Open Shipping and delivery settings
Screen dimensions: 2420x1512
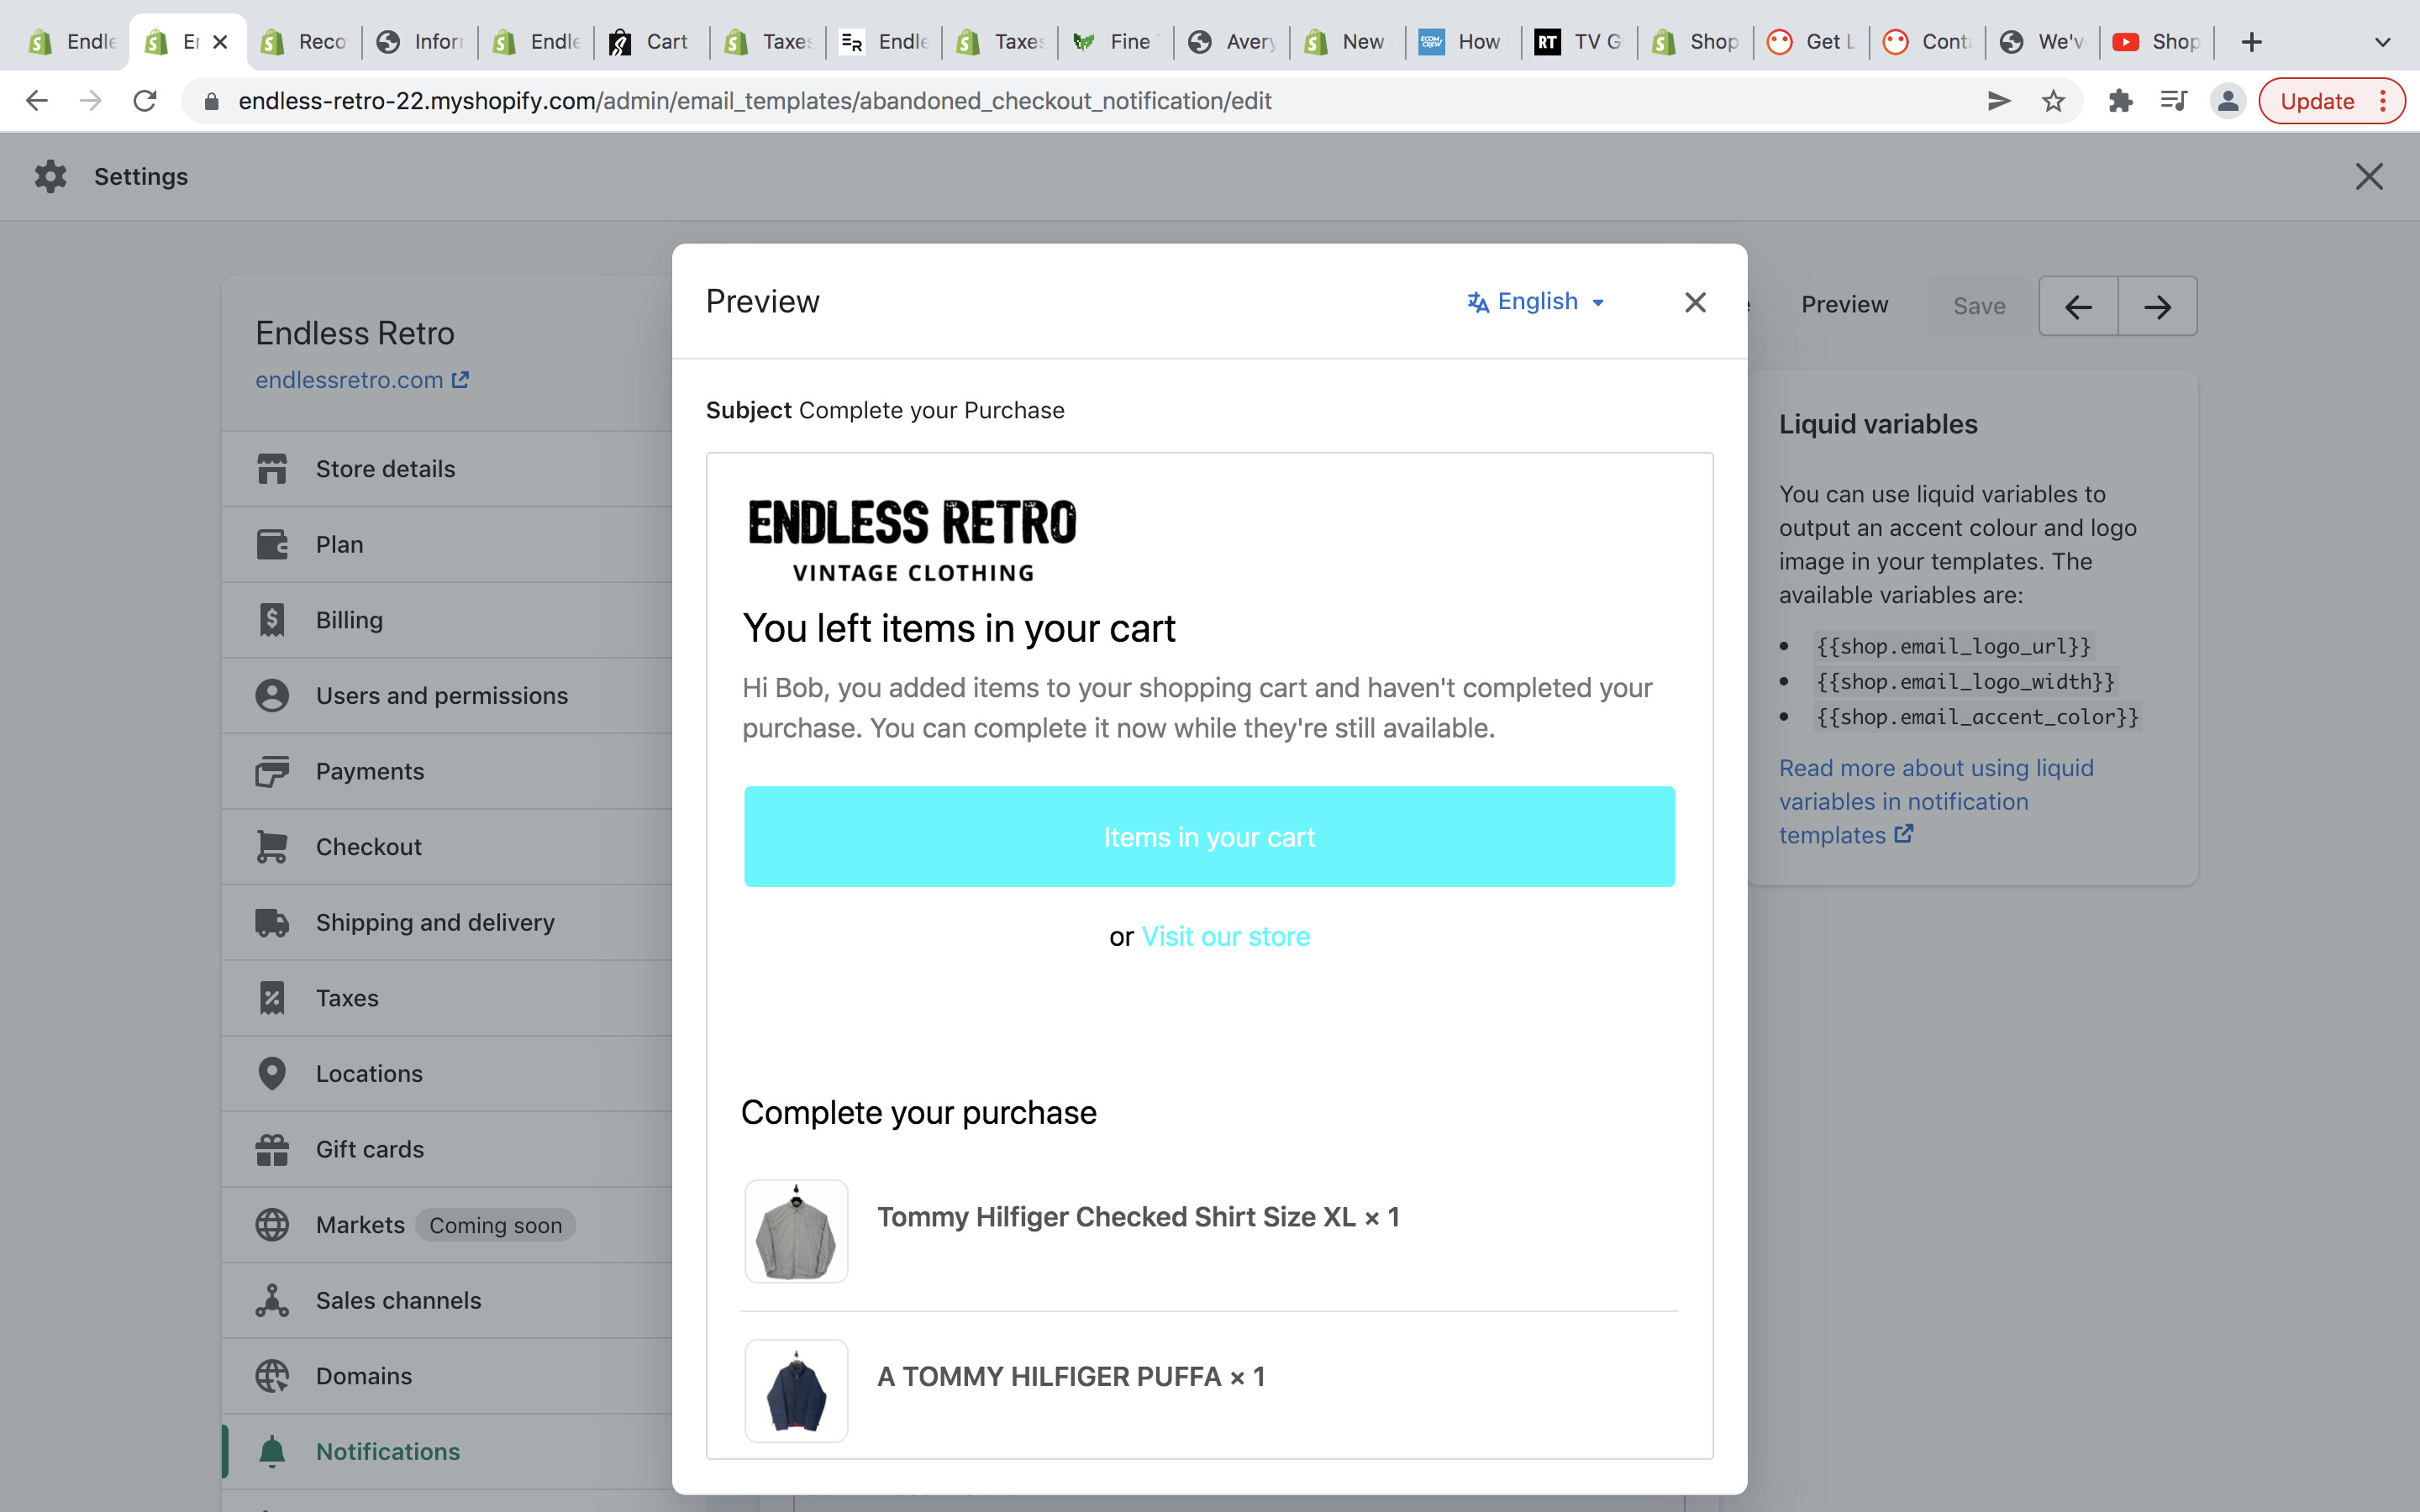pos(446,922)
